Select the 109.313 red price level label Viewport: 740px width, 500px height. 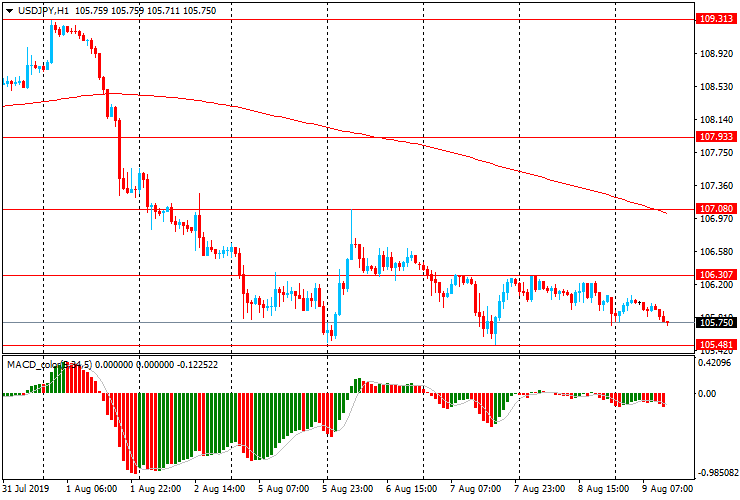click(716, 19)
